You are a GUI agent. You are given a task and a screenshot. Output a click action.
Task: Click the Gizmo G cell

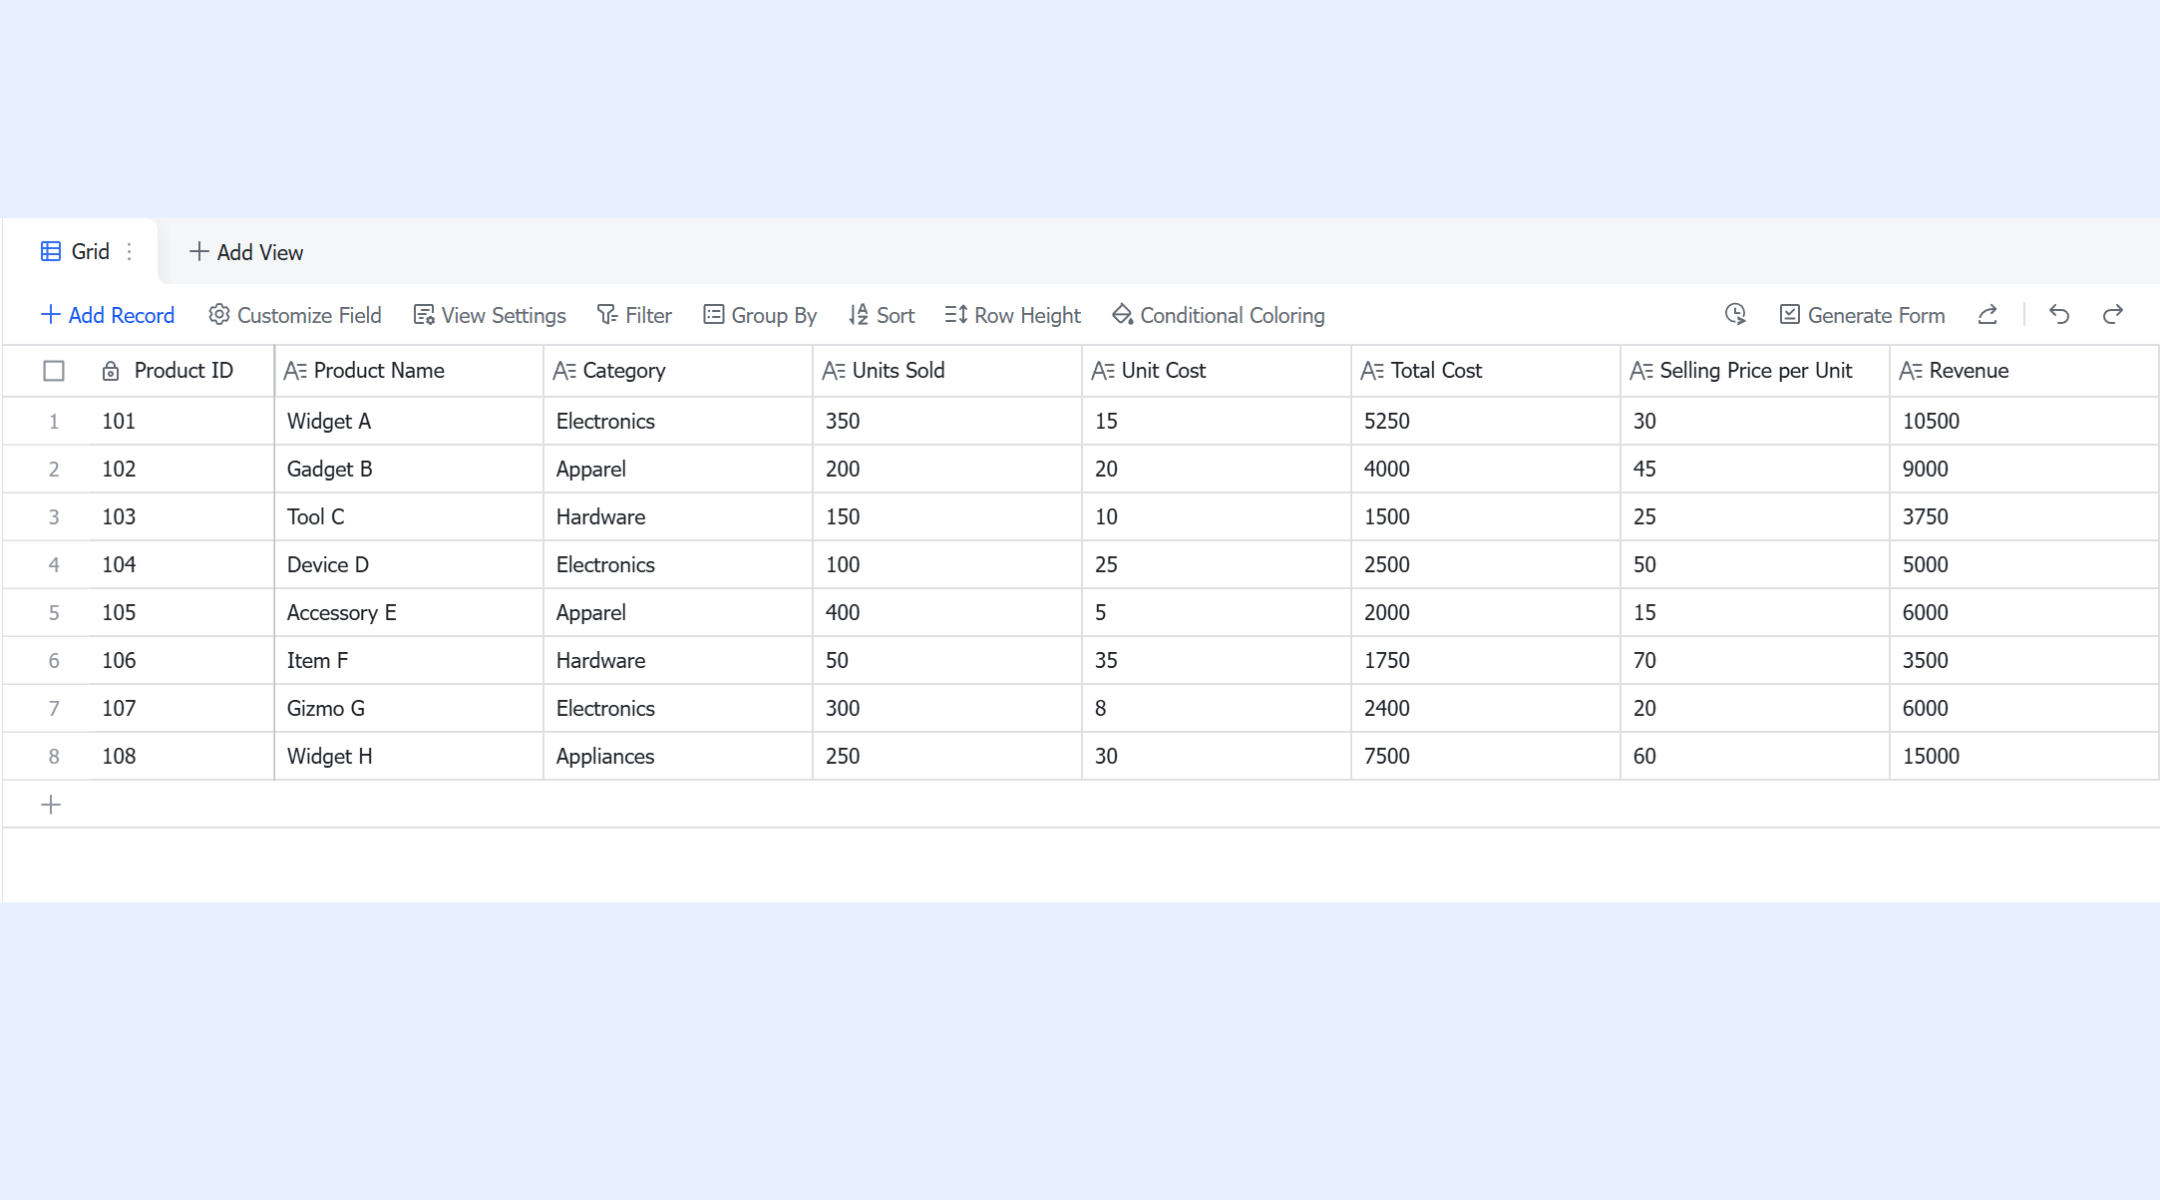(409, 709)
